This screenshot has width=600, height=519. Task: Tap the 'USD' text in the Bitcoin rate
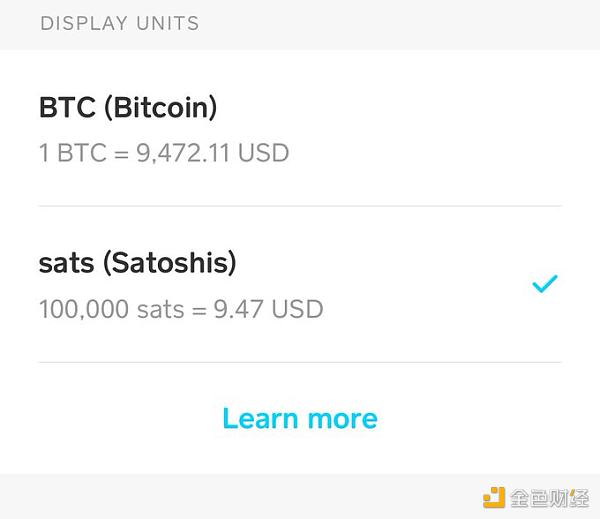[x=266, y=154]
